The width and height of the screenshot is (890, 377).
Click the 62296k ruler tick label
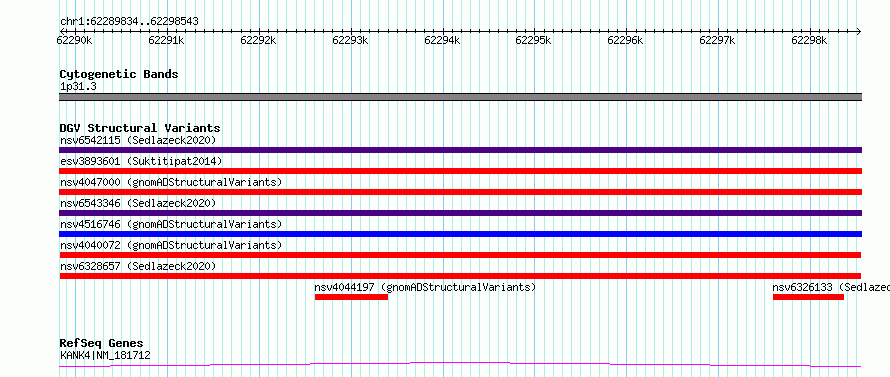pos(625,40)
